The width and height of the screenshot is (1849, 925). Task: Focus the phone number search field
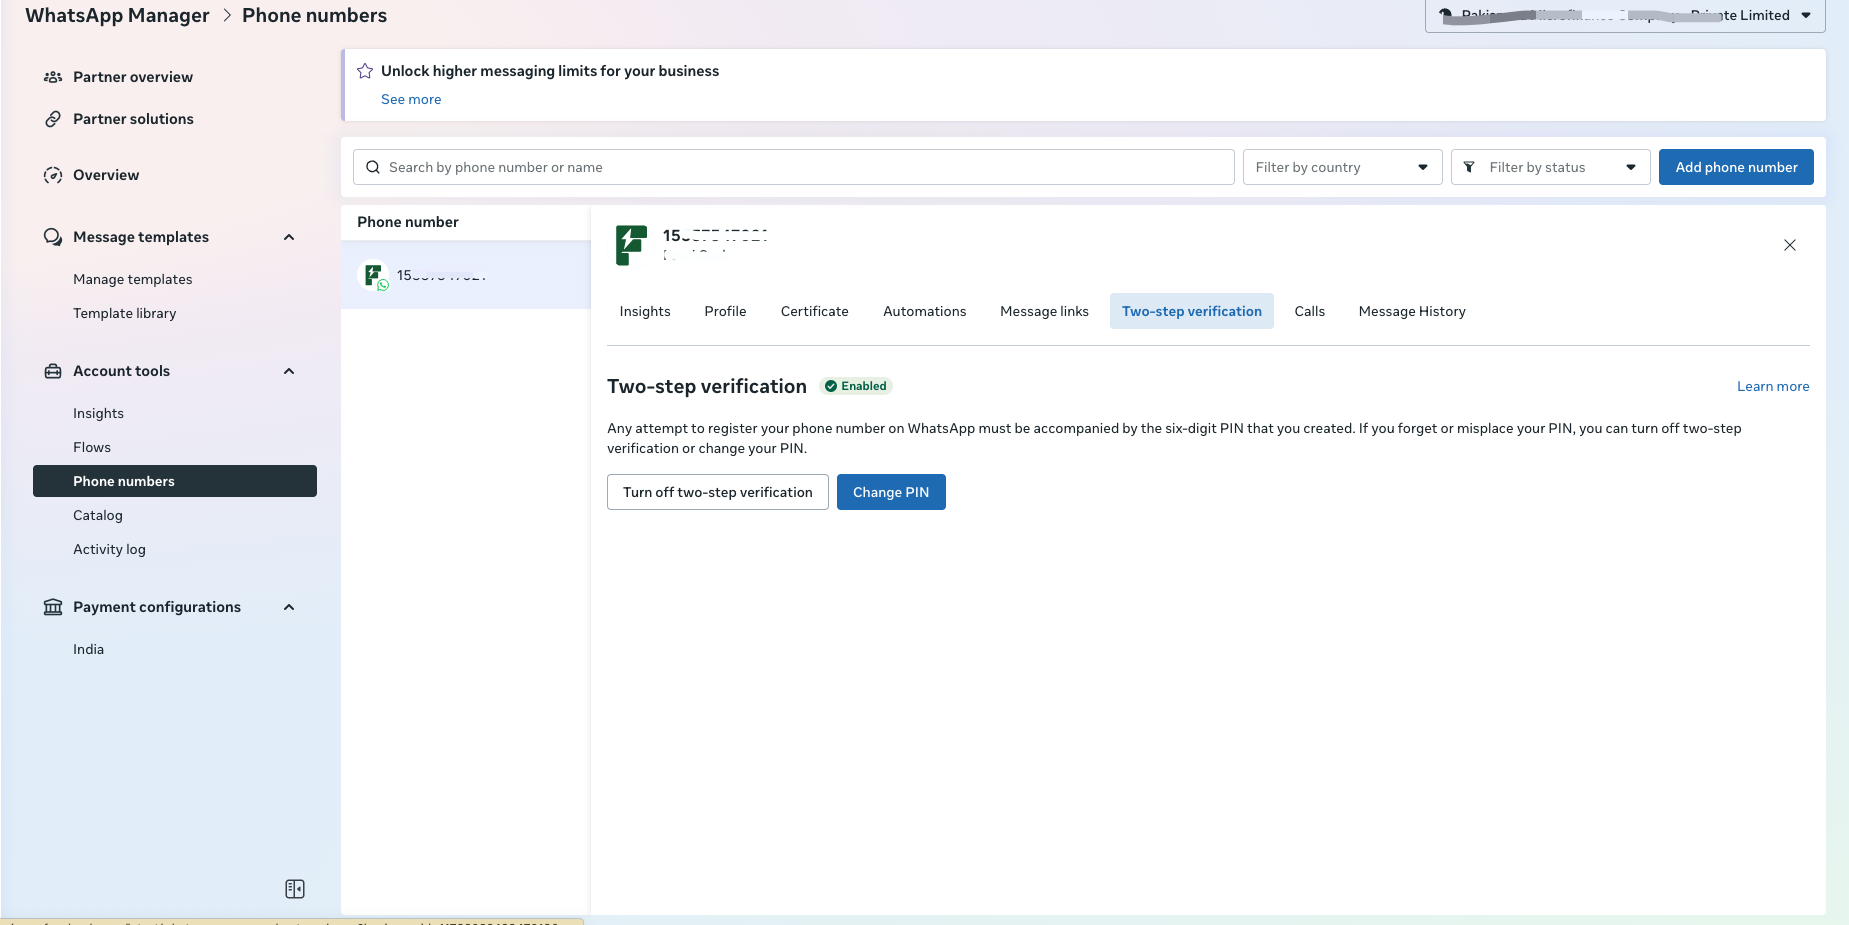(800, 167)
